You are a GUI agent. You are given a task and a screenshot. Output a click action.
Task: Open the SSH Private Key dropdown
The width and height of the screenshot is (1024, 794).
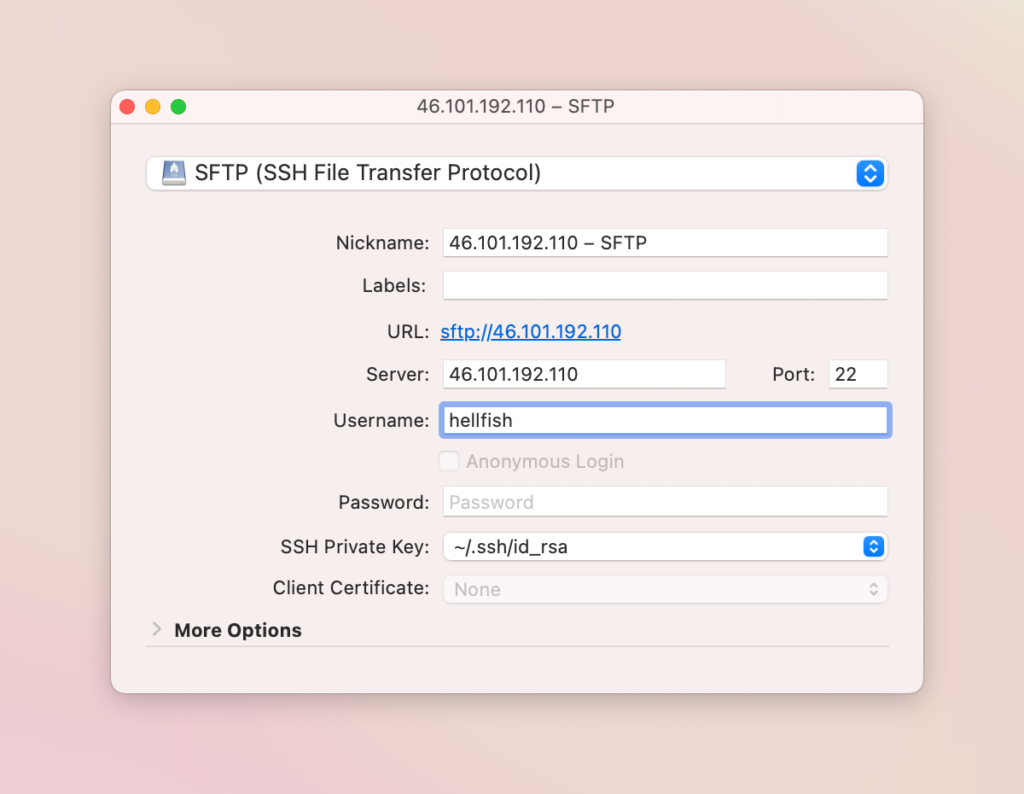pos(872,547)
